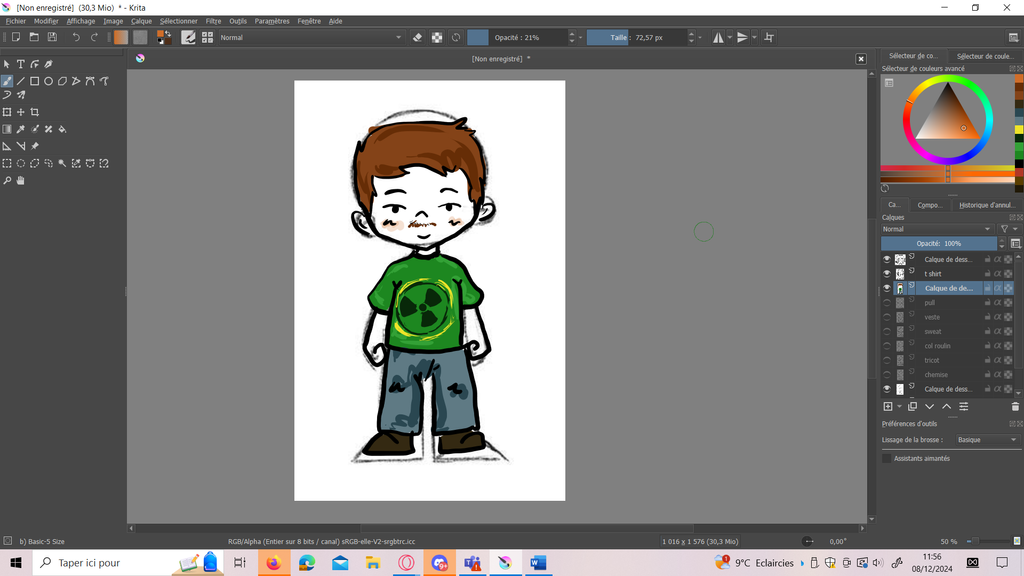Choose the Fill bucket tool
Image resolution: width=1024 pixels, height=576 pixels.
coord(63,129)
